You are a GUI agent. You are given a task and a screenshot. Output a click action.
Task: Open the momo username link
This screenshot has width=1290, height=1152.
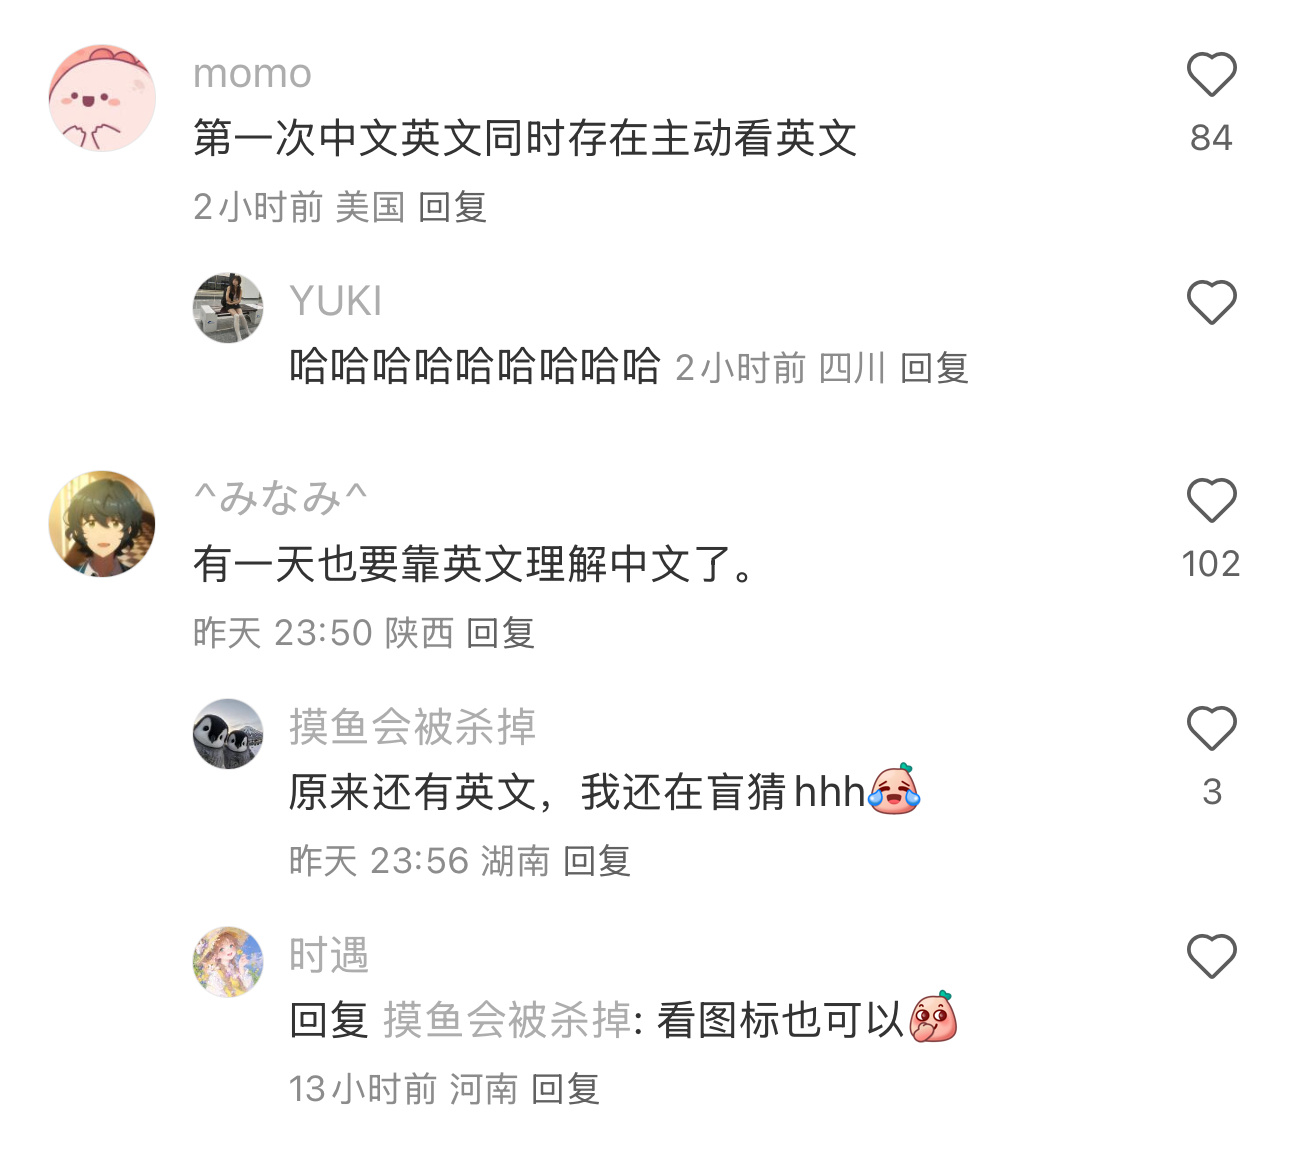click(x=252, y=73)
